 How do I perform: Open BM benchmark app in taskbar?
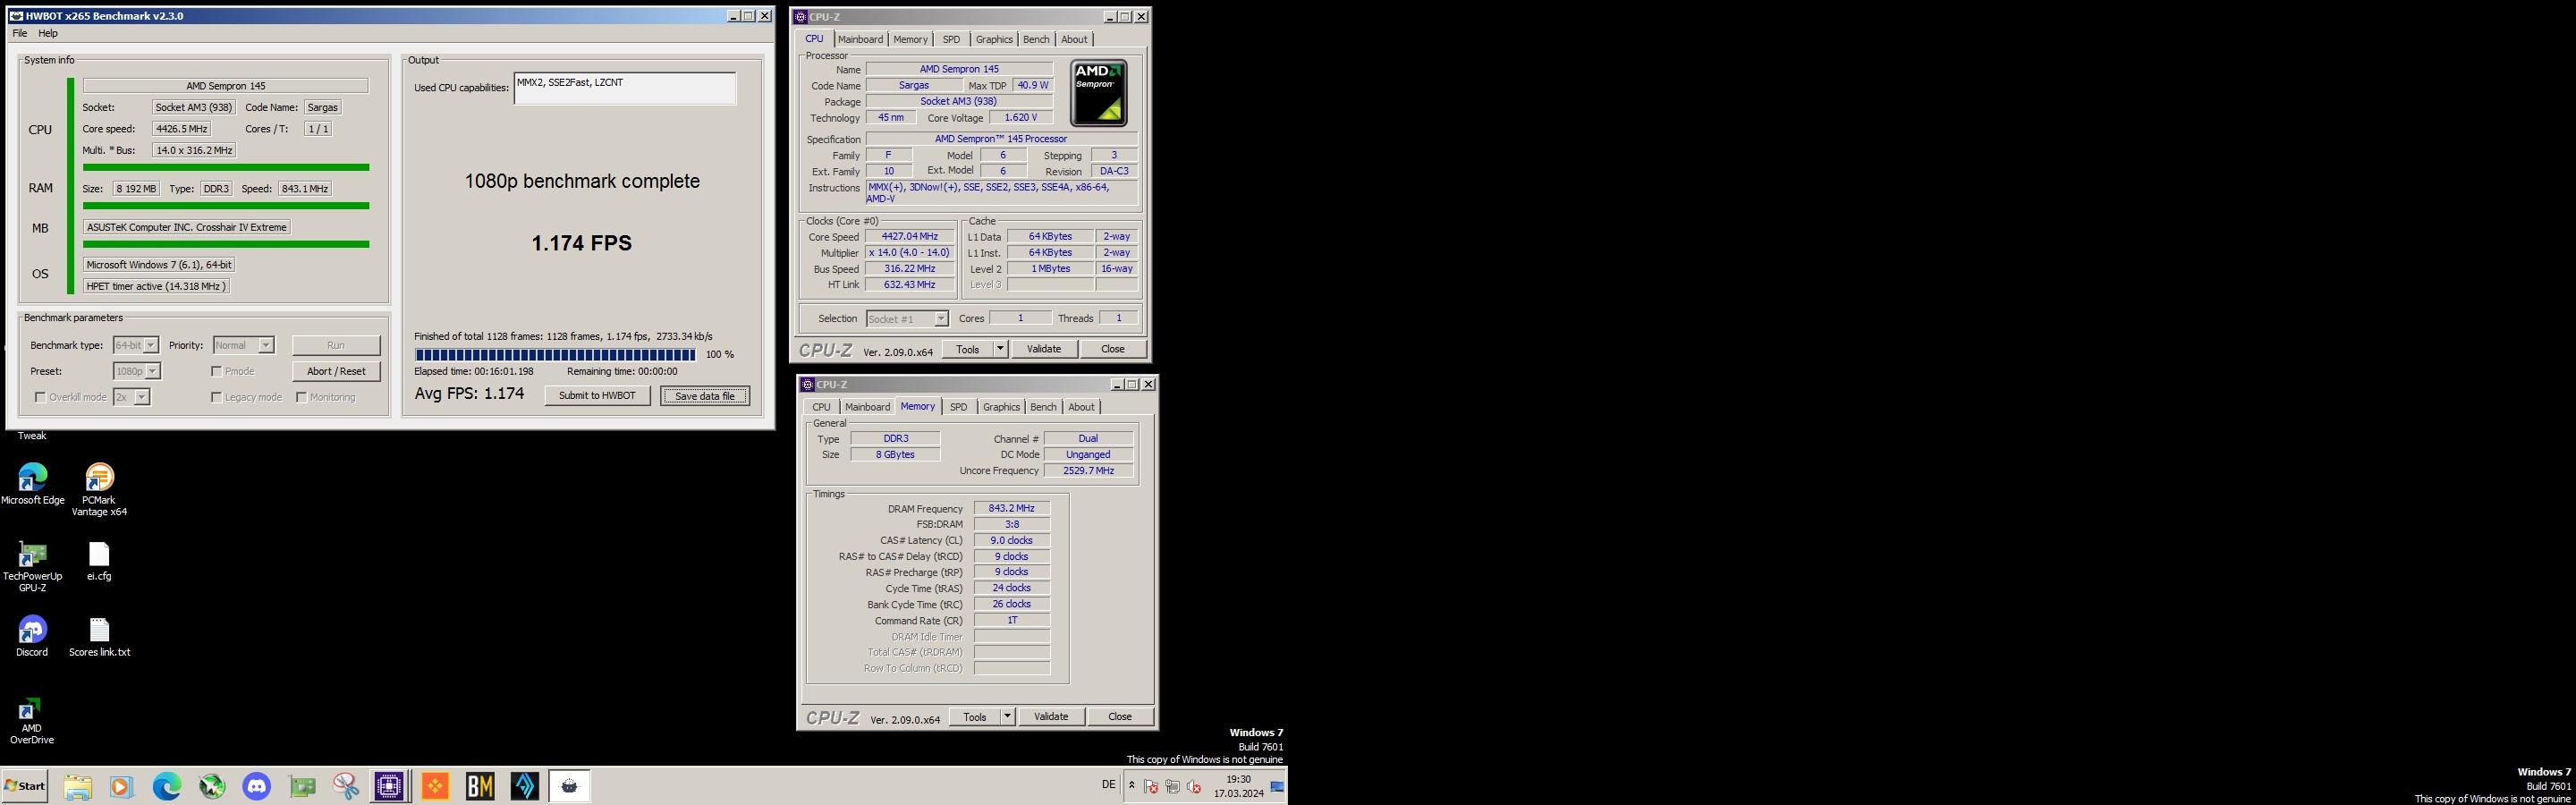[x=480, y=786]
